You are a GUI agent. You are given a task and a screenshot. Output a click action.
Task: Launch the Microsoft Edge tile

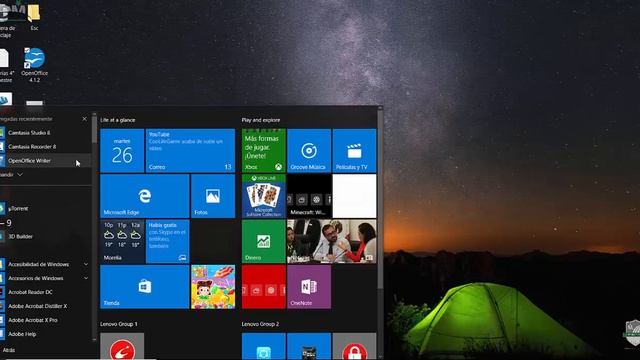144,196
